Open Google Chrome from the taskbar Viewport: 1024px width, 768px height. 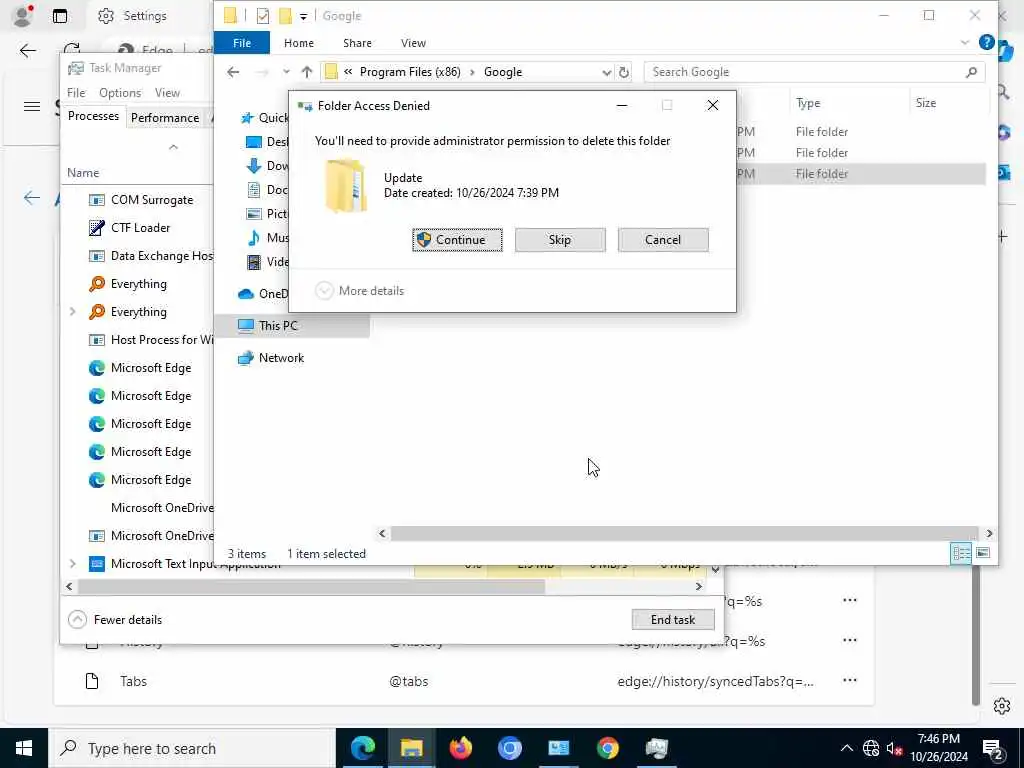pyautogui.click(x=607, y=748)
